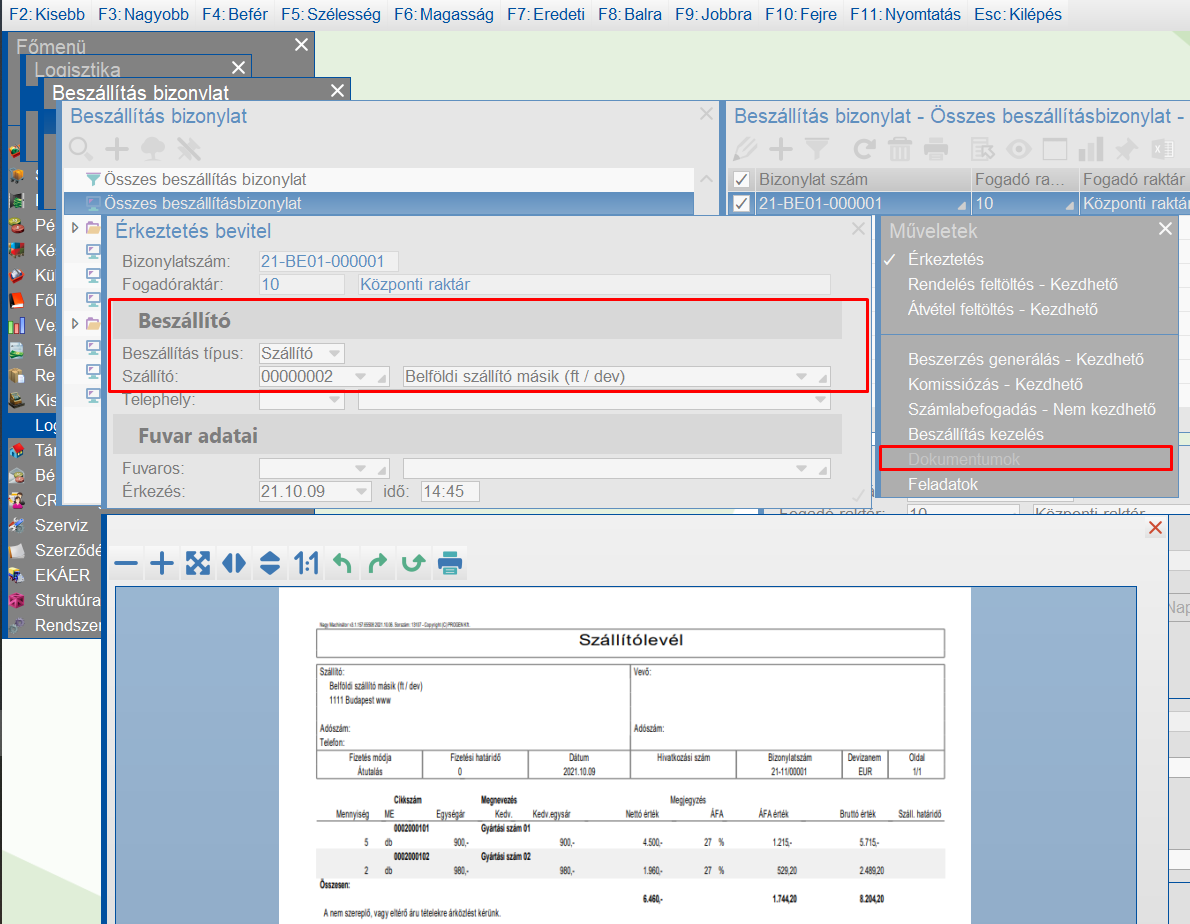Viewport: 1190px width, 924px height.
Task: Reset zoom with the 1:1 icon
Action: coord(306,564)
